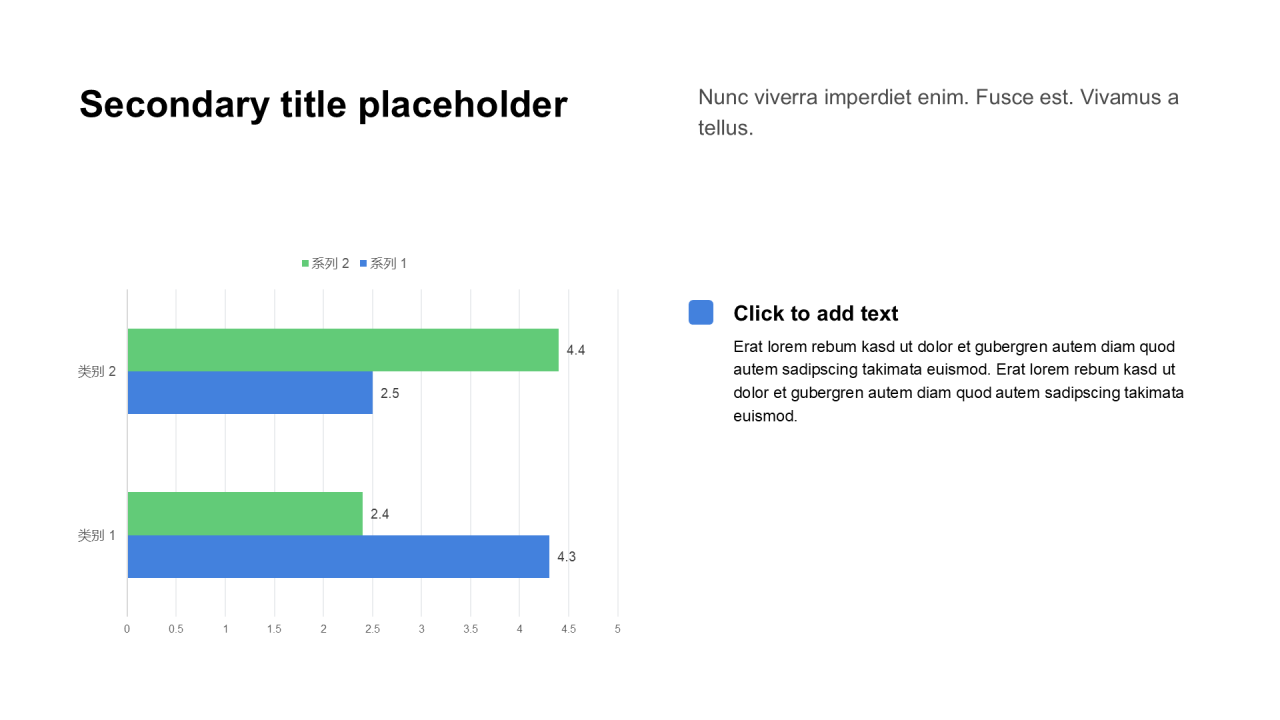
Task: Click the blue rounded square bullet icon
Action: [x=701, y=313]
